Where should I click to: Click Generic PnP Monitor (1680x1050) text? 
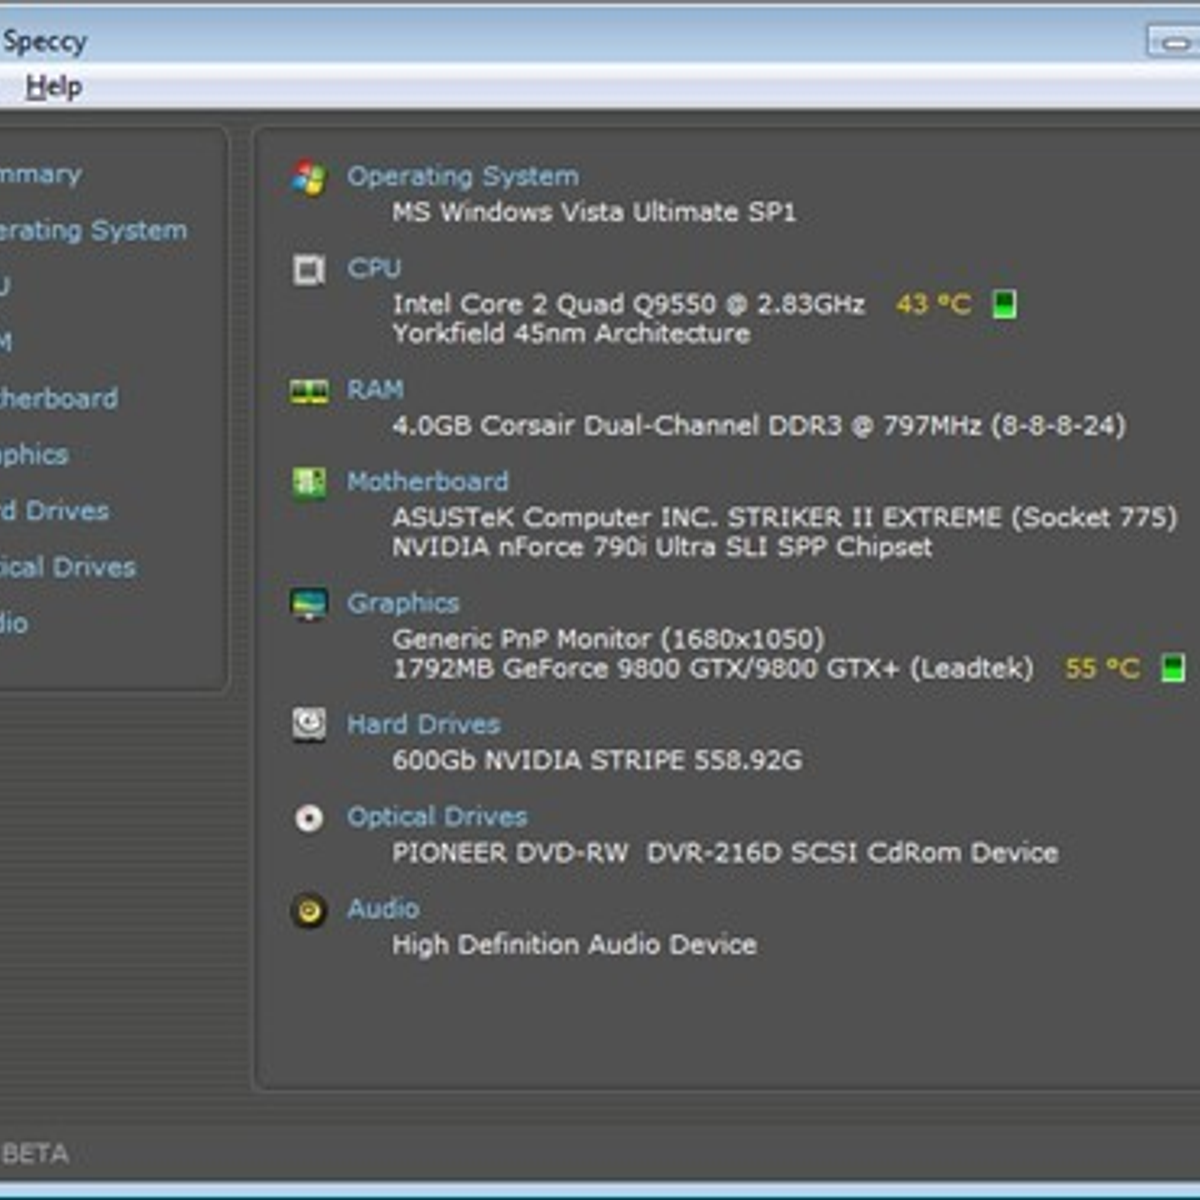tap(608, 638)
